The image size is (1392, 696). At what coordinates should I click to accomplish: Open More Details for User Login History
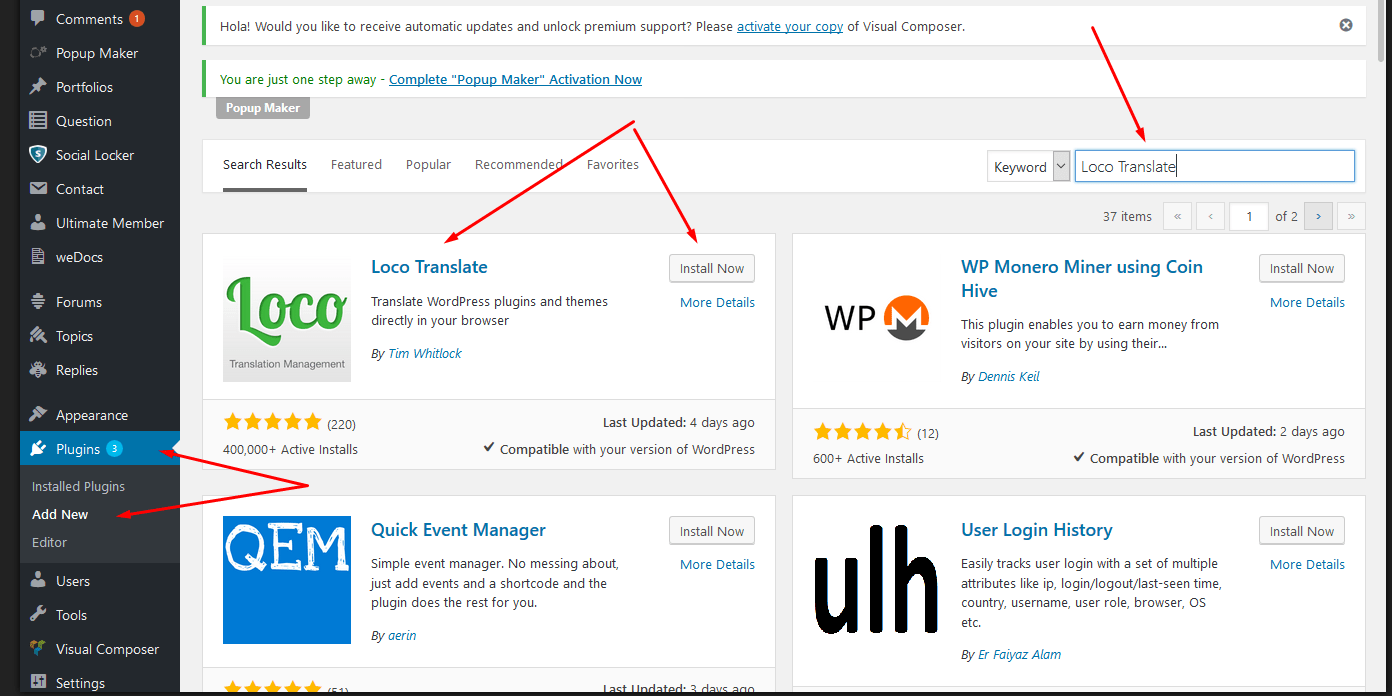click(x=1307, y=565)
